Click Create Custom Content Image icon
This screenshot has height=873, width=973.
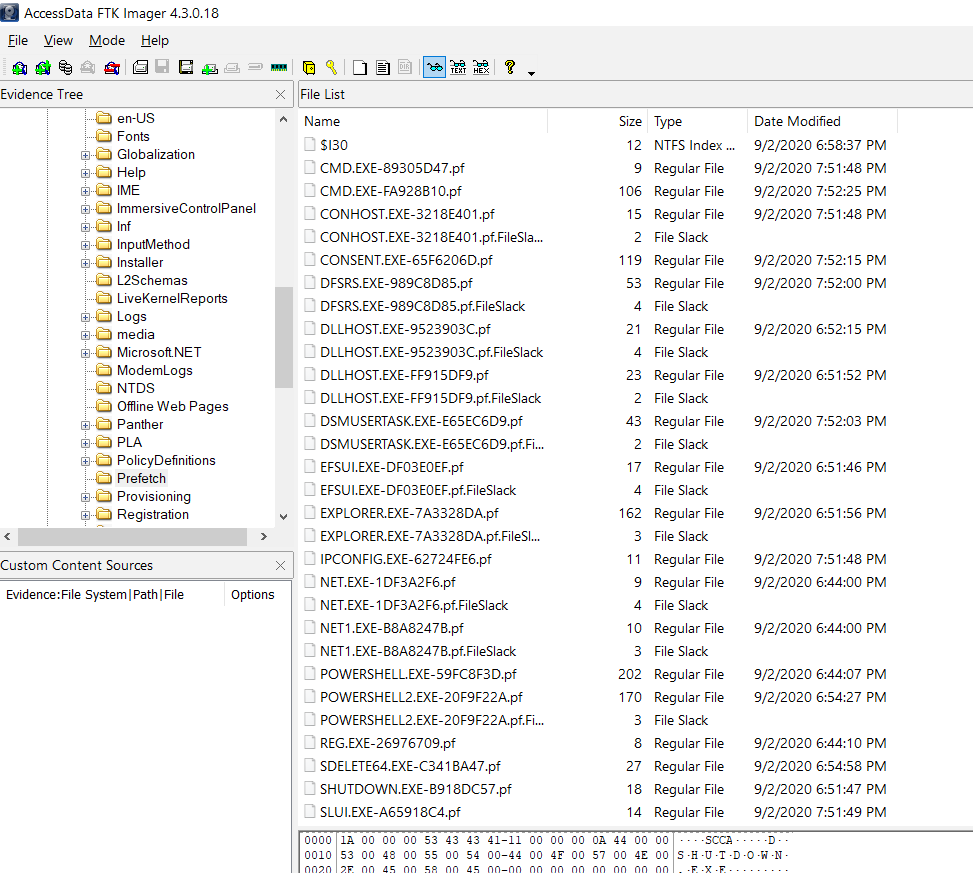(x=232, y=68)
